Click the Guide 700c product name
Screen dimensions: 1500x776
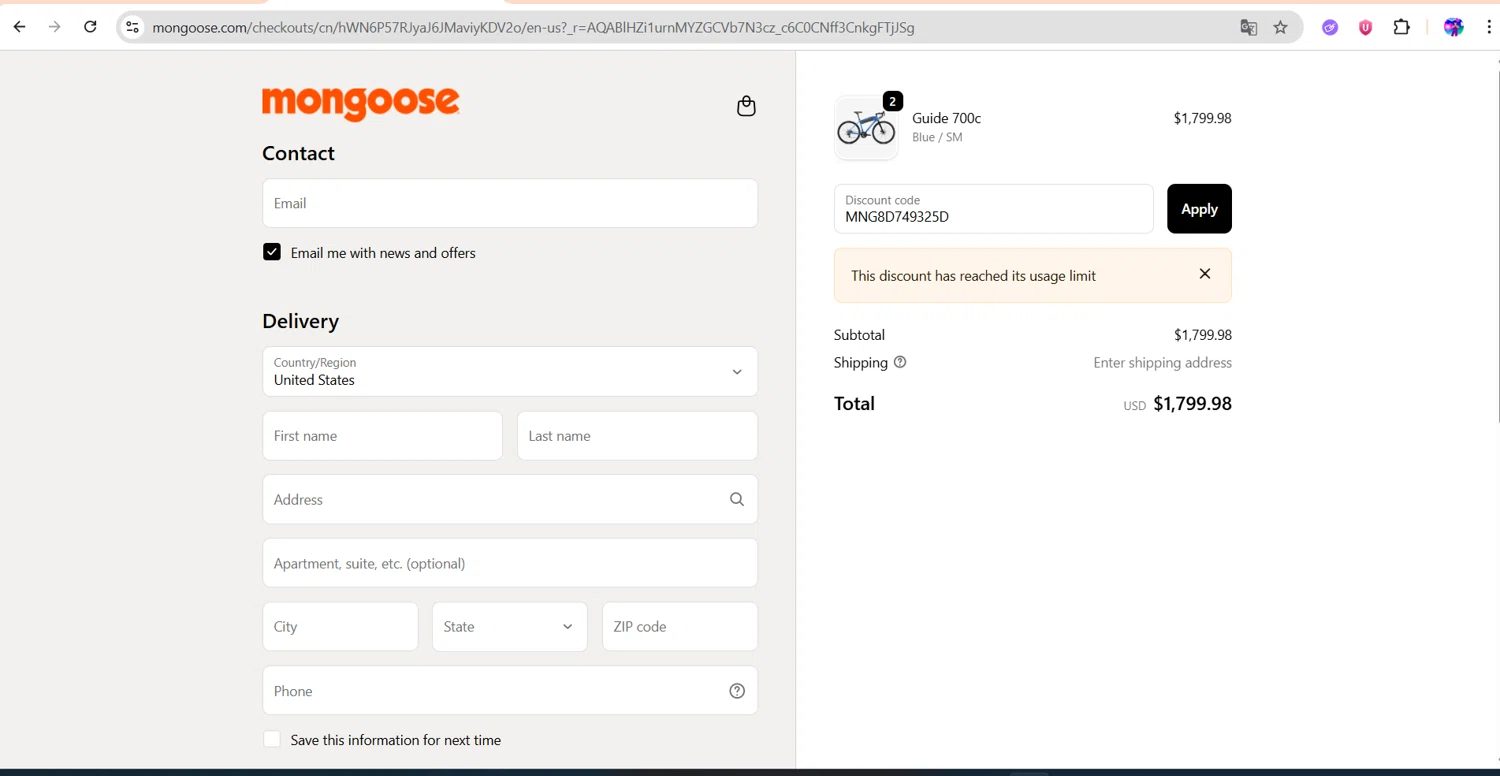point(946,118)
